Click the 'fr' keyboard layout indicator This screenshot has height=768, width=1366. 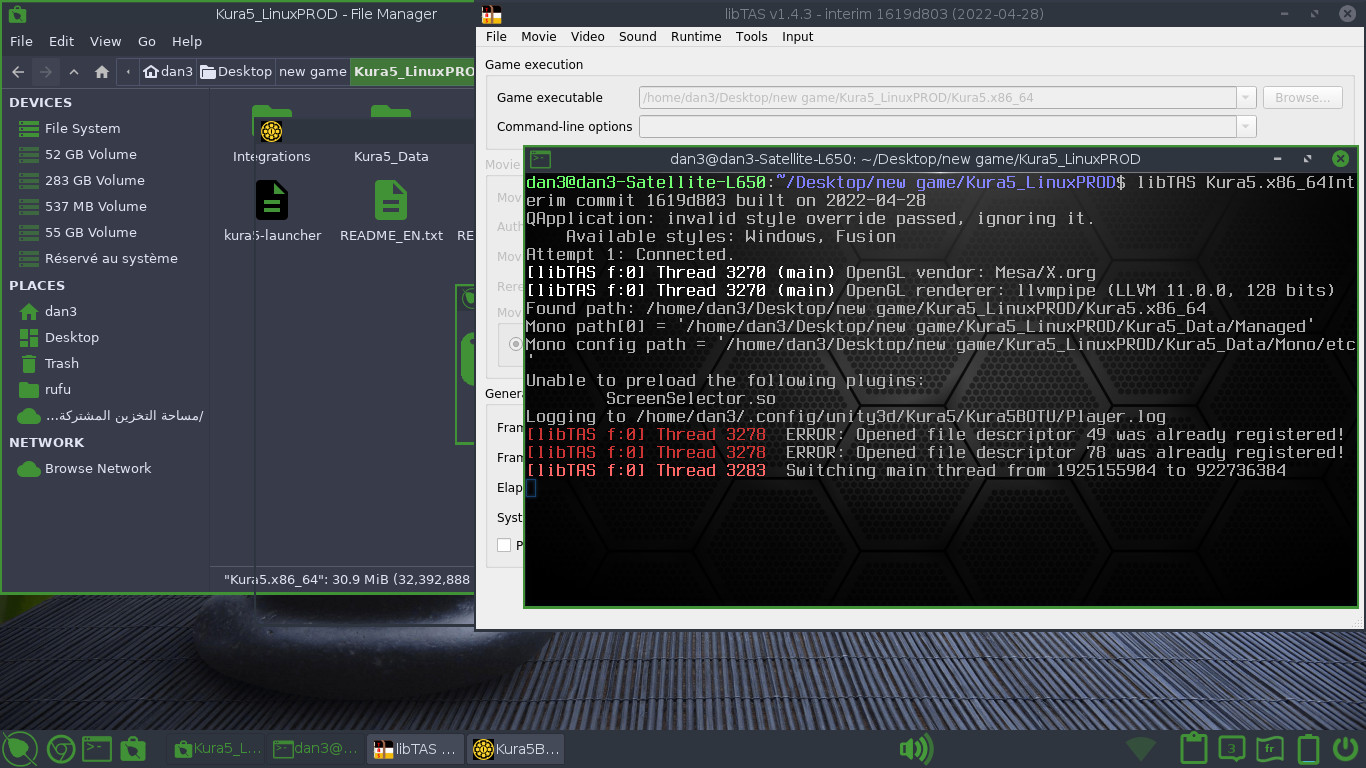coord(1270,748)
